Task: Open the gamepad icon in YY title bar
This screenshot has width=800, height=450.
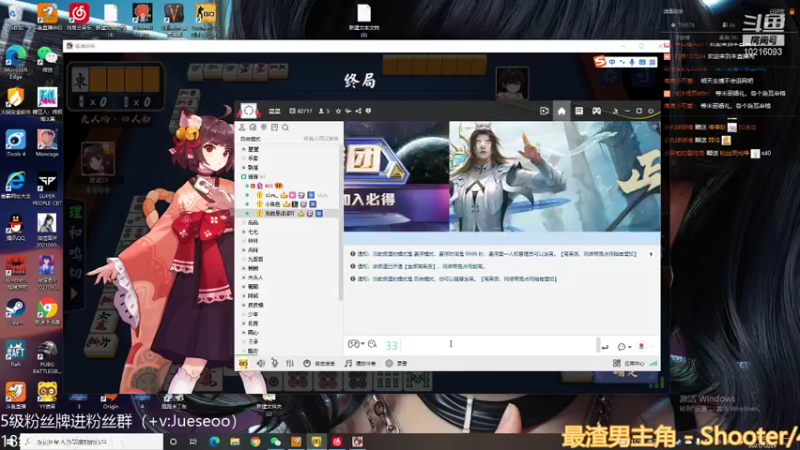Action: coord(596,111)
